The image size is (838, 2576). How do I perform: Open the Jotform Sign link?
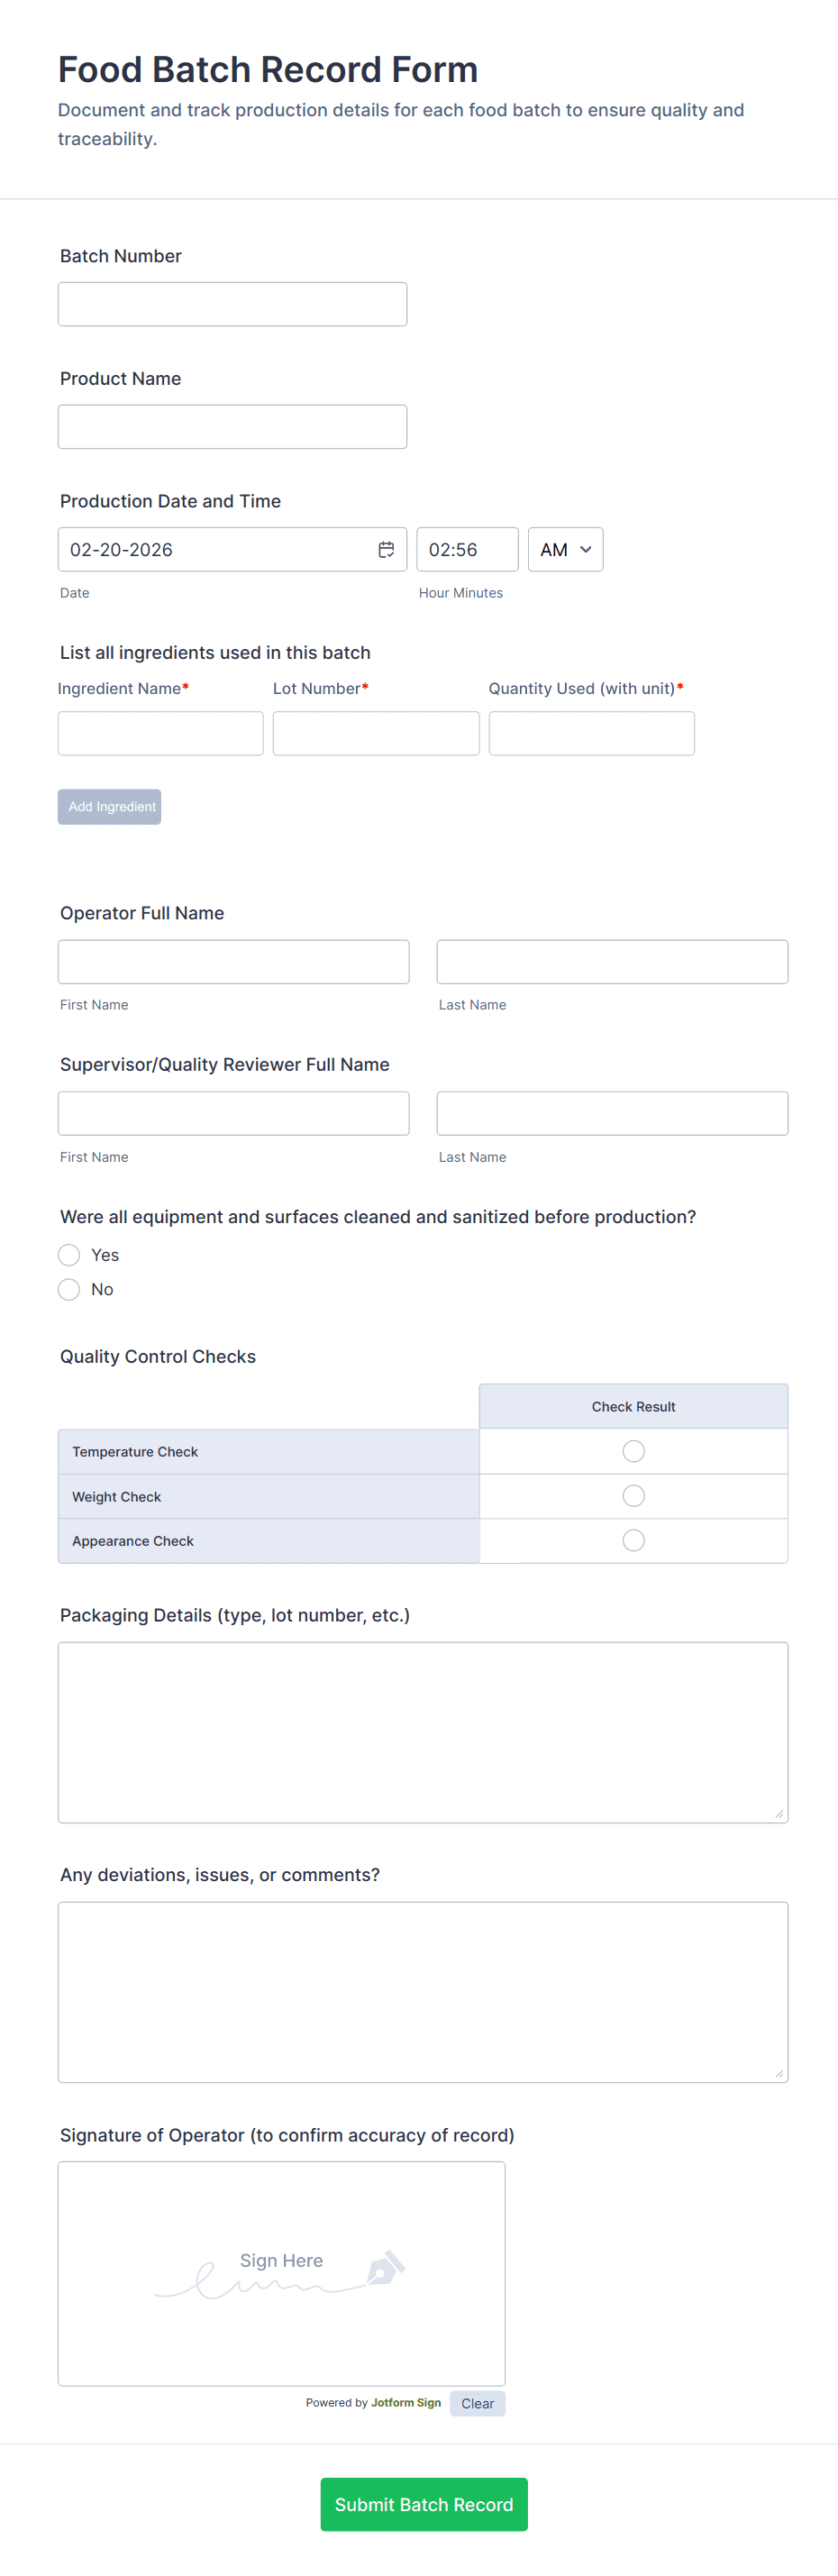click(406, 2402)
